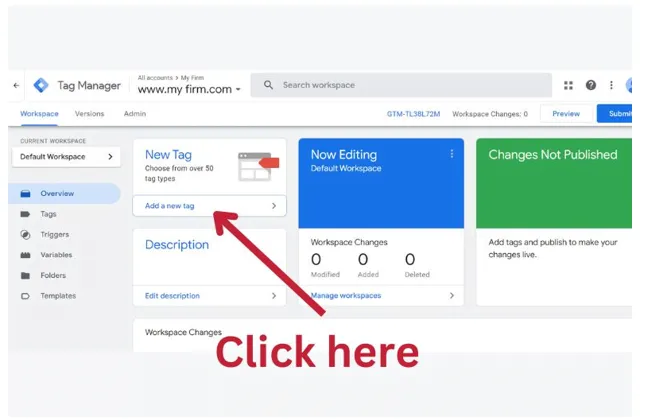
Task: Click the Now Editing heading
Action: coord(344,154)
